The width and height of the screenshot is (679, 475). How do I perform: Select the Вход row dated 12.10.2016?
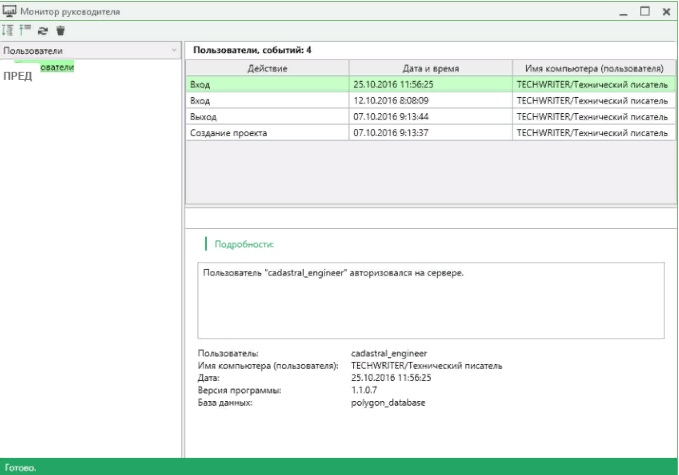pos(266,101)
